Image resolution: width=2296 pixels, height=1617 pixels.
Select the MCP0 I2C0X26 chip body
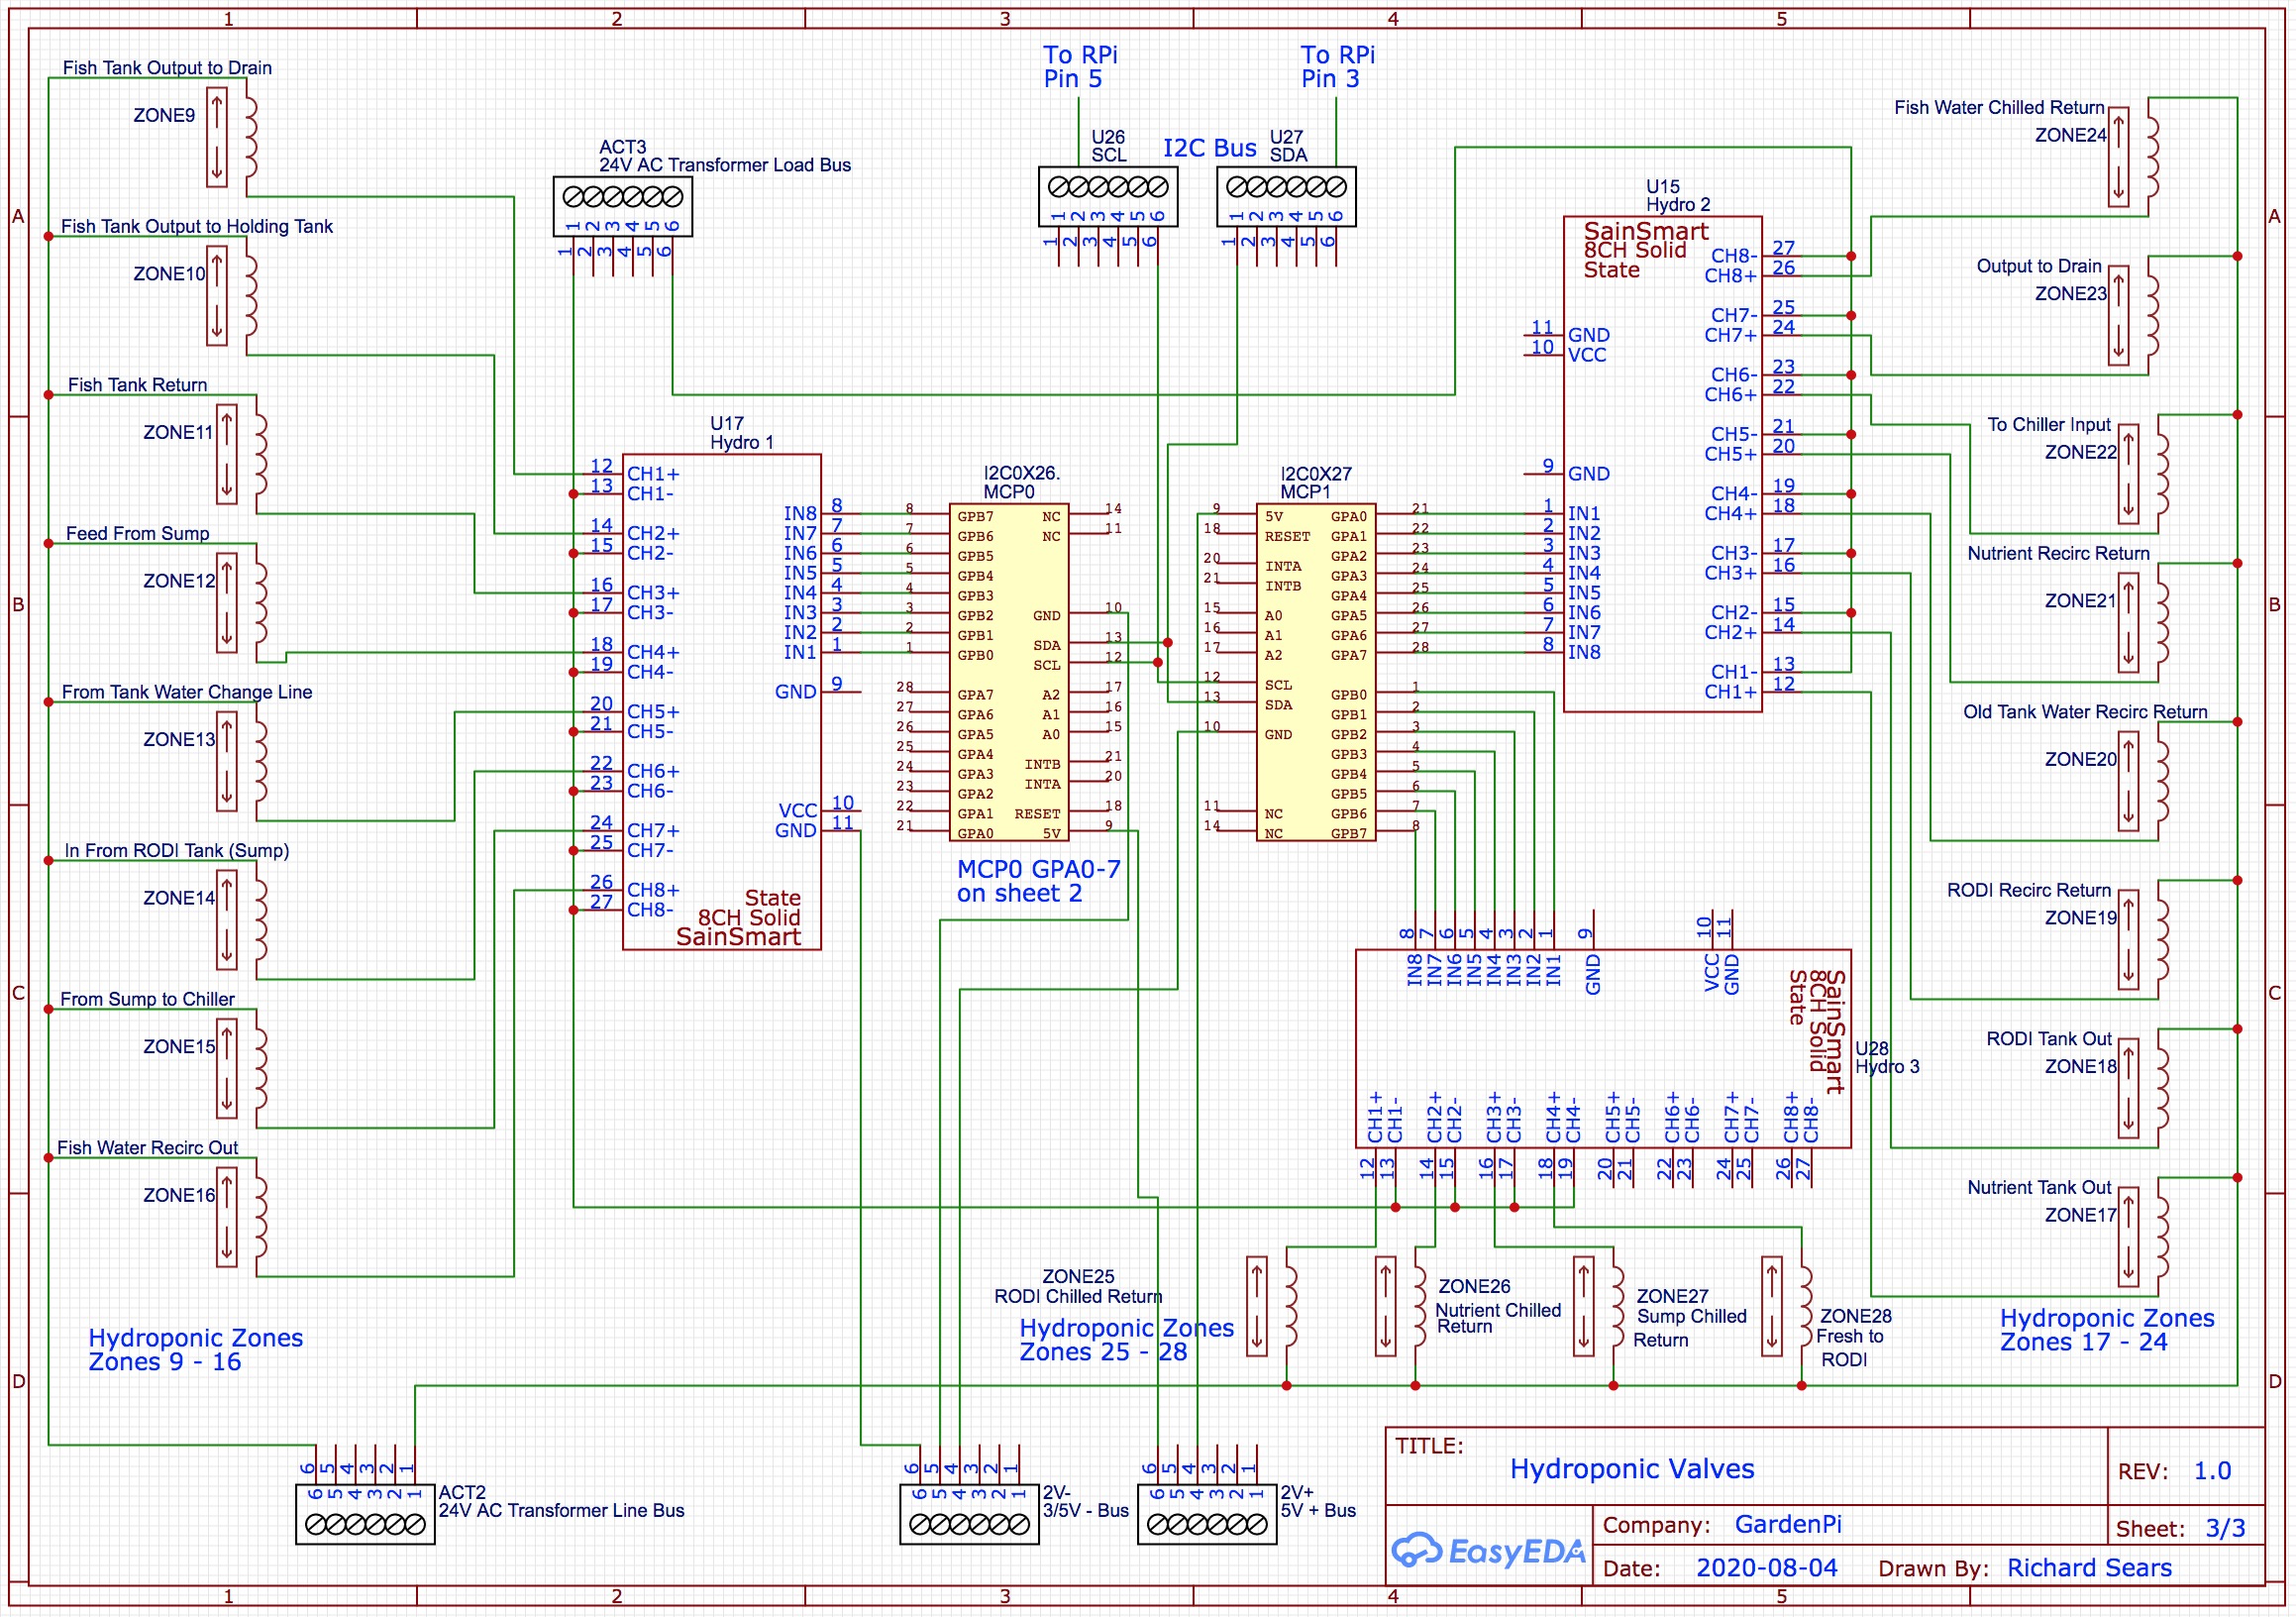click(x=1010, y=672)
